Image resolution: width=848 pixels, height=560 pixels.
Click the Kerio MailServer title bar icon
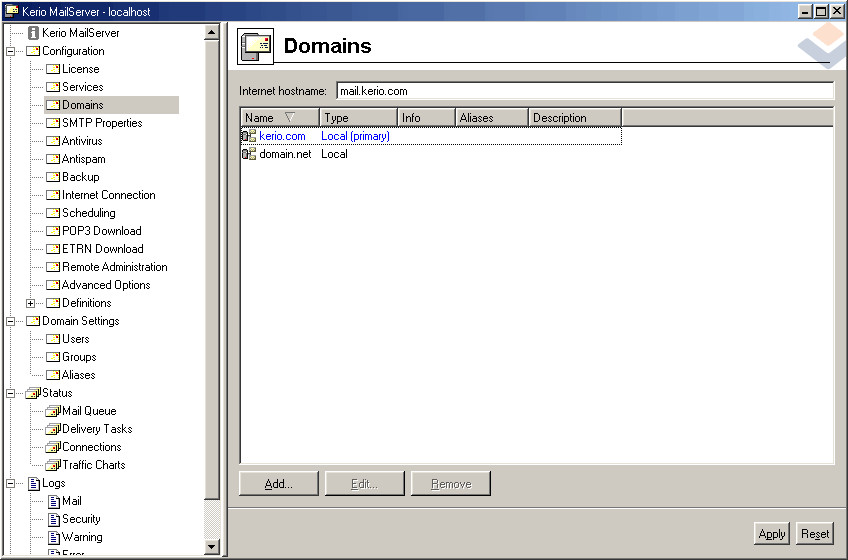pyautogui.click(x=12, y=11)
